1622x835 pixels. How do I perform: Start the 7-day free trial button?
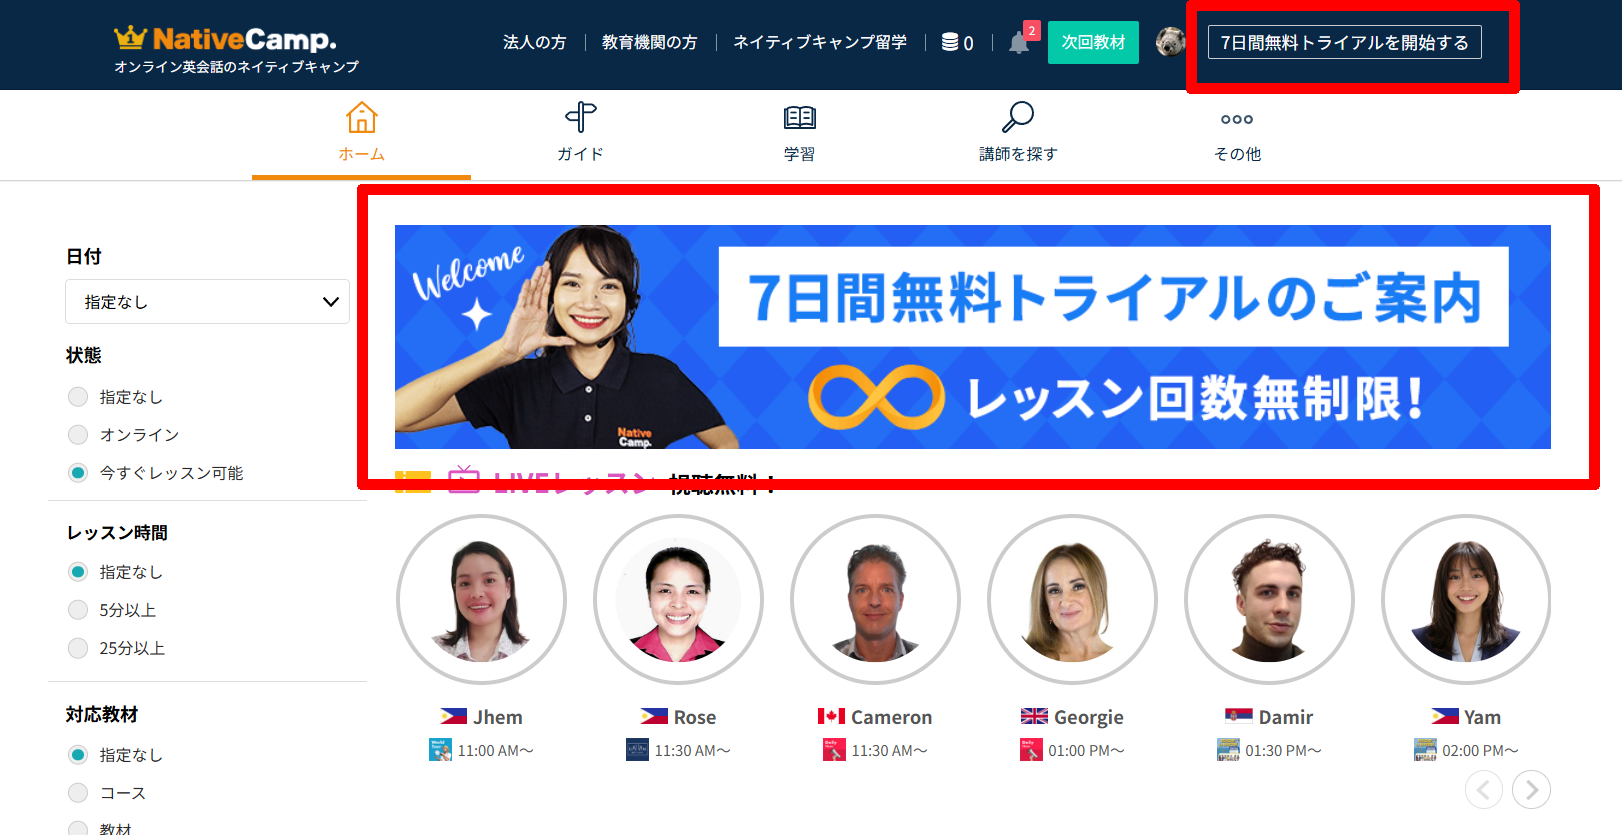tap(1344, 42)
